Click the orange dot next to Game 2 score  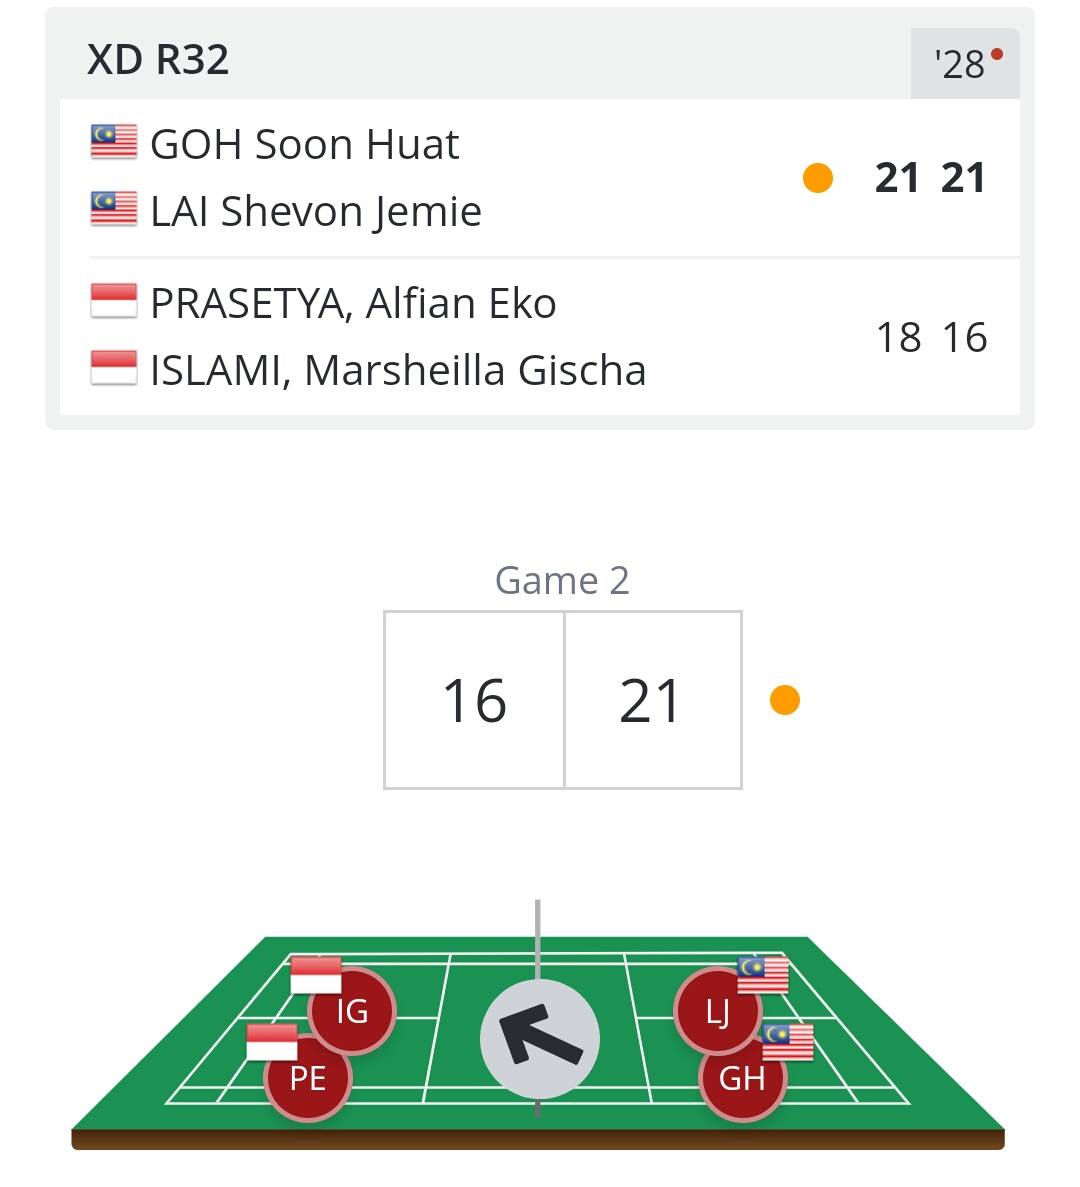[784, 700]
